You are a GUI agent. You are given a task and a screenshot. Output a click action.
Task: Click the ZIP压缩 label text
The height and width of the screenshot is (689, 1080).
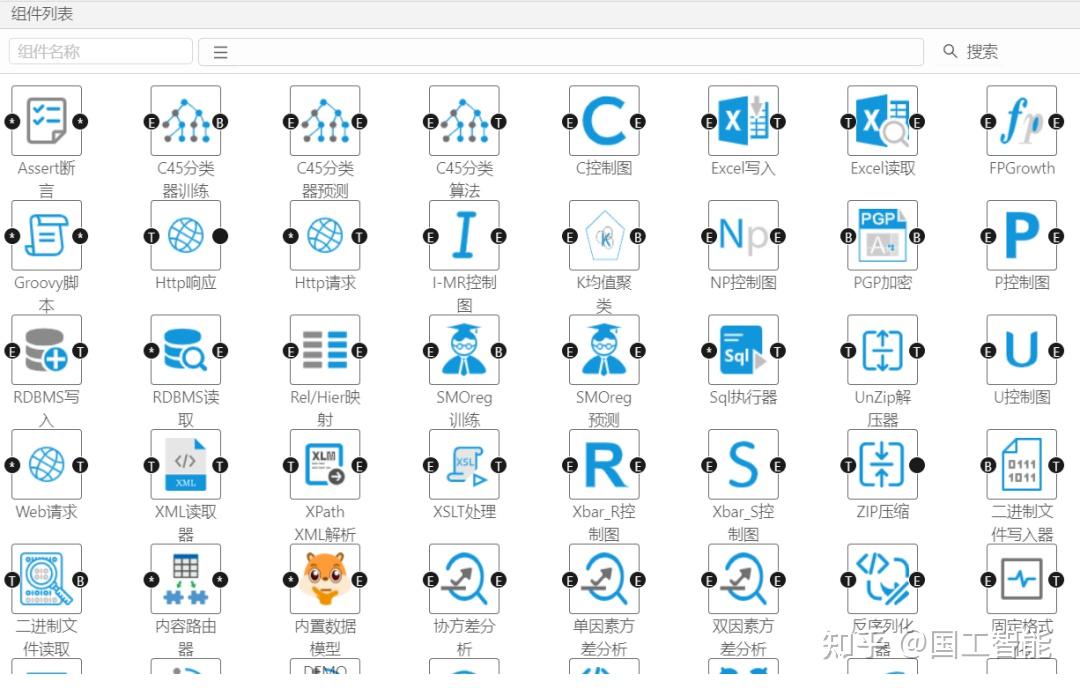882,511
